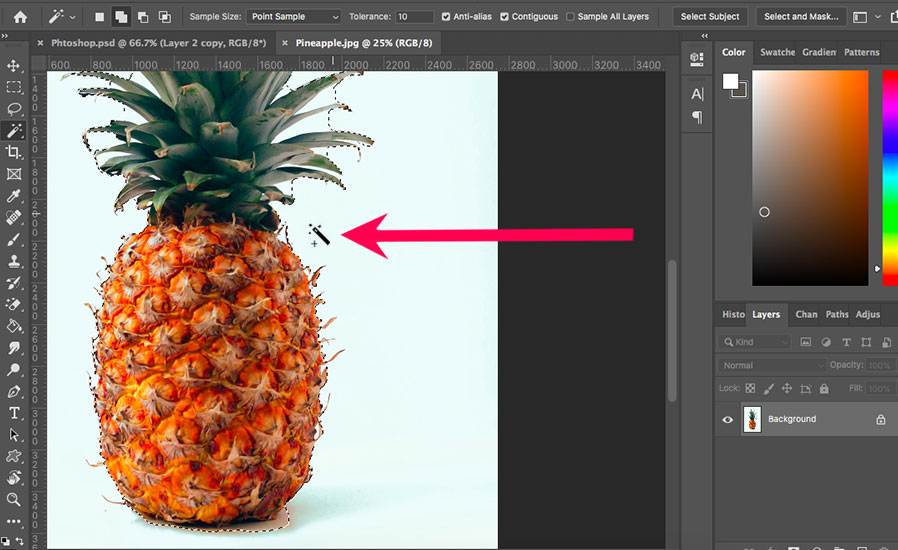Switch to the Channels panel tab
Image resolution: width=898 pixels, height=550 pixels.
(806, 315)
